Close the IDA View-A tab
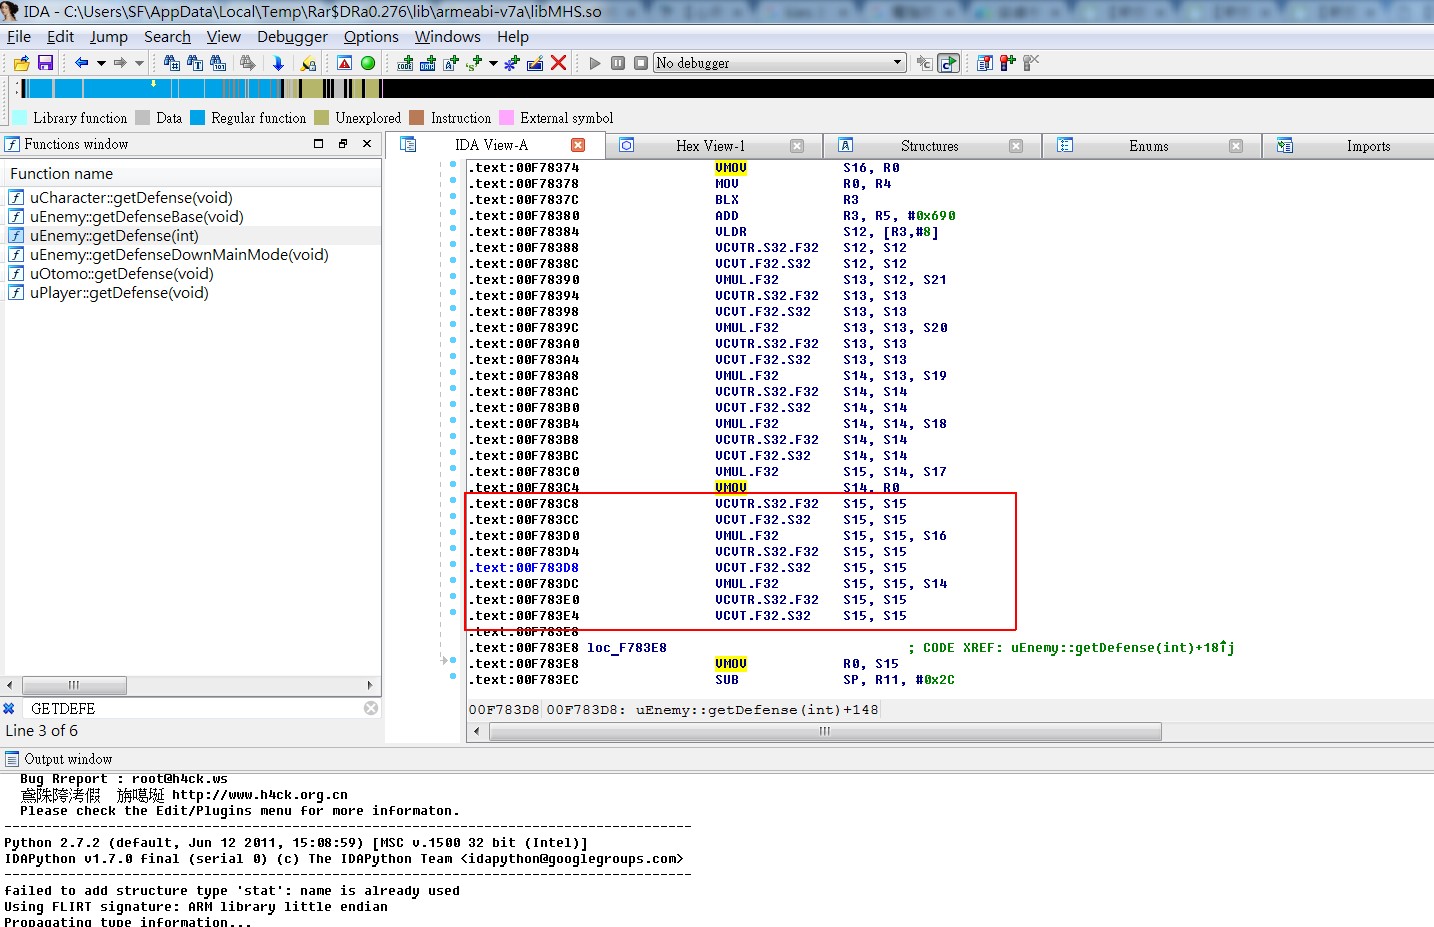1434x927 pixels. pos(578,145)
